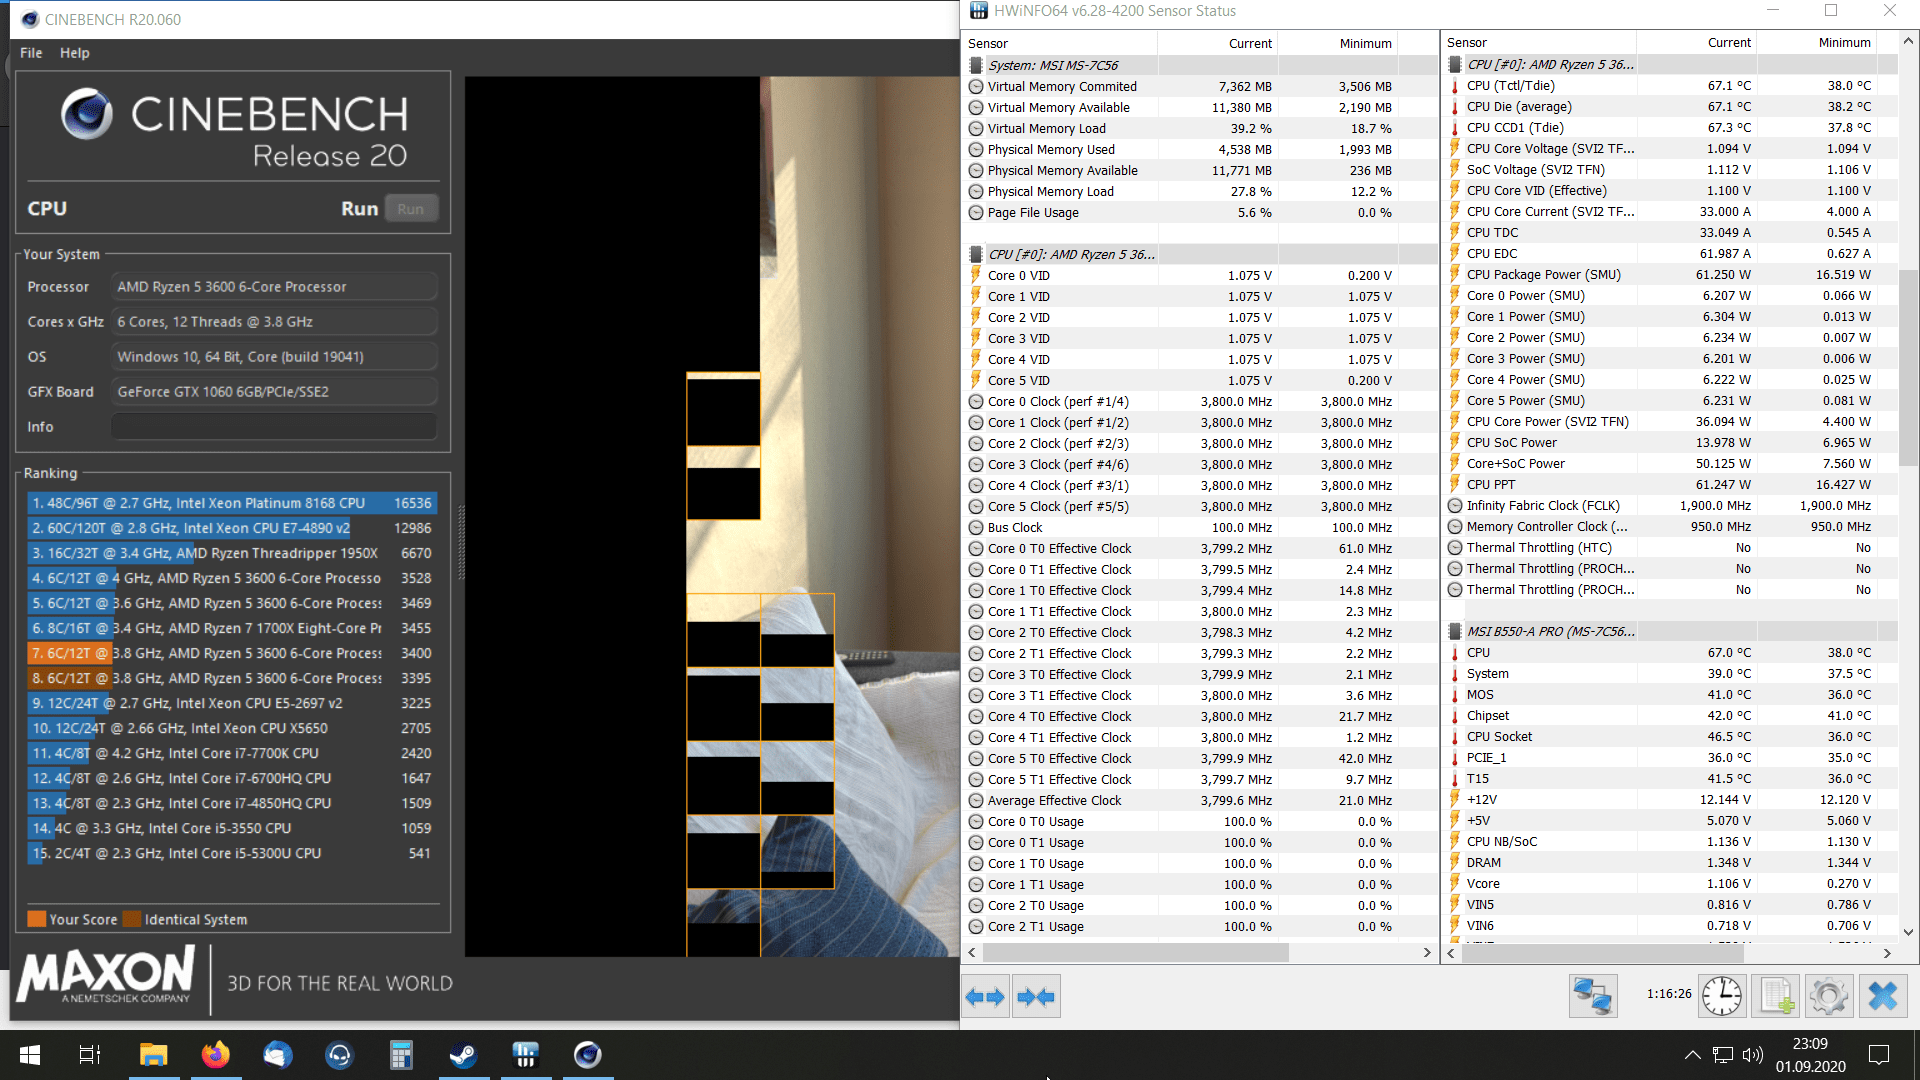Click the right panel vertical scrollbar thumb

1908,370
